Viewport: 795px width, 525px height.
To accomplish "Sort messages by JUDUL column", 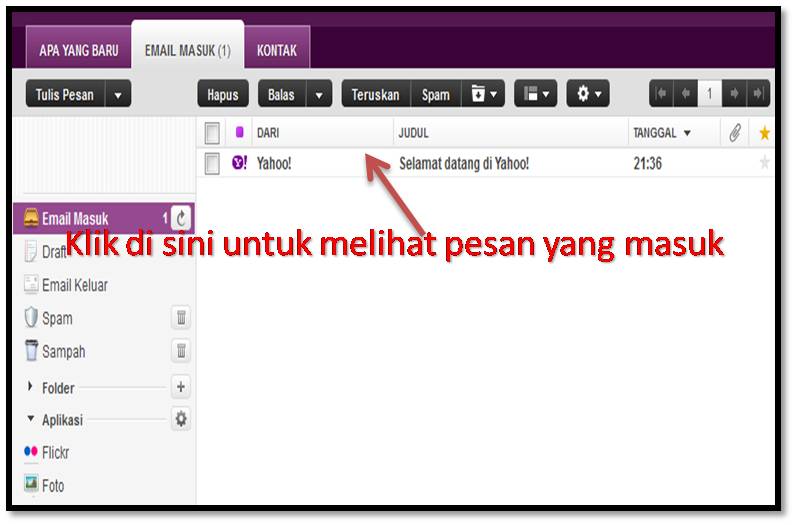I will click(x=413, y=133).
